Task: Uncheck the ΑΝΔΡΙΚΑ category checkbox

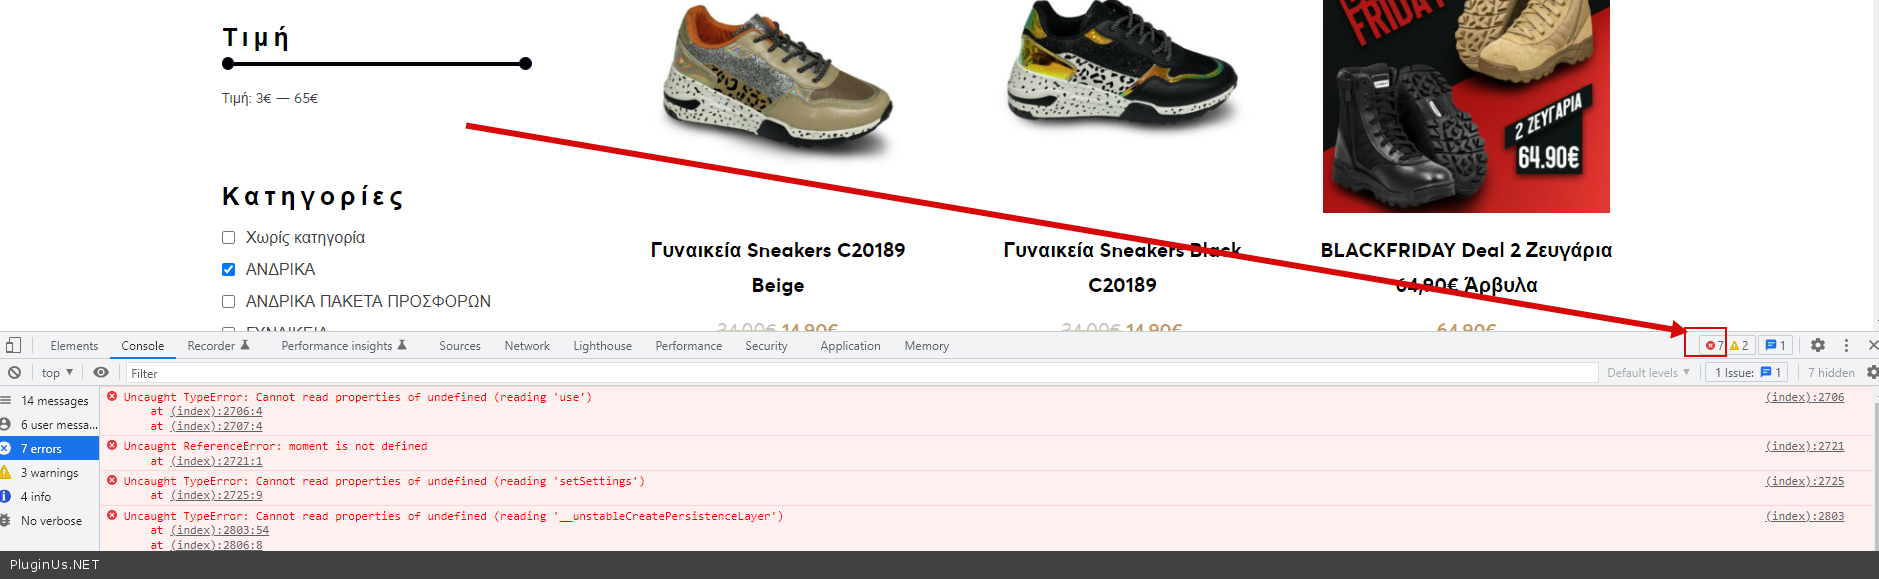Action: (228, 269)
